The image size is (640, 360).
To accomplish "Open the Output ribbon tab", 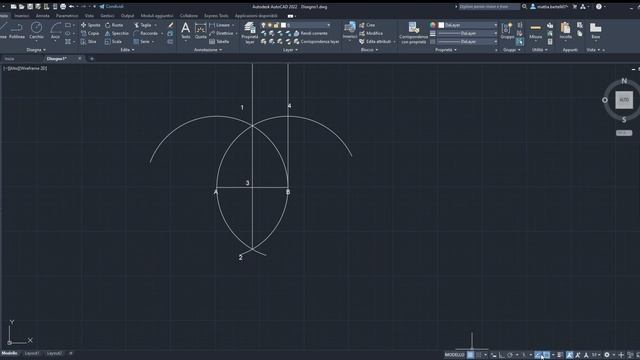I will tap(127, 16).
